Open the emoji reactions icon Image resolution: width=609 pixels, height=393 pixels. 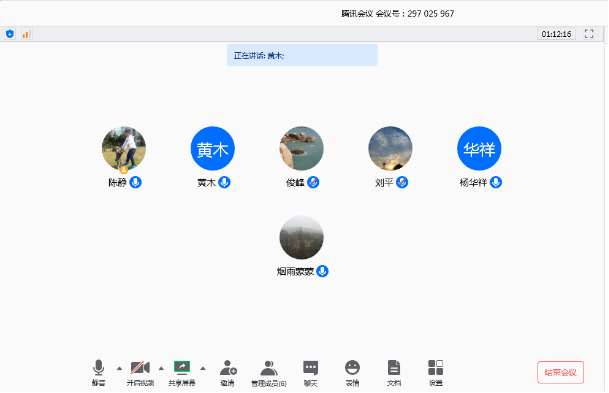pos(352,372)
